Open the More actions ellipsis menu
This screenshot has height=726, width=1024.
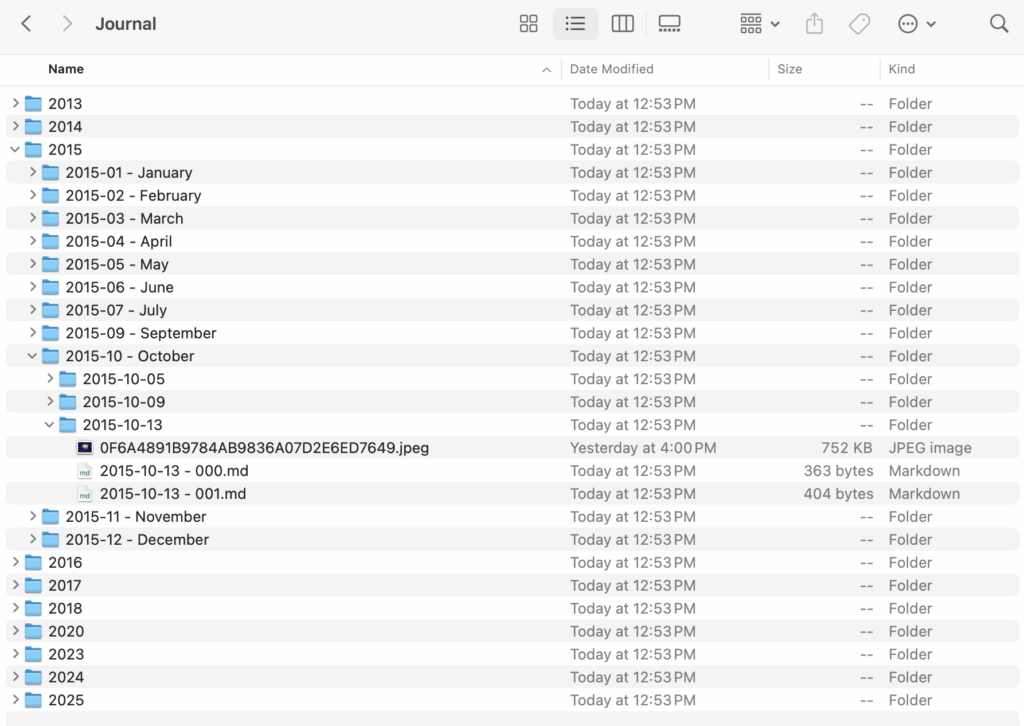click(x=916, y=24)
